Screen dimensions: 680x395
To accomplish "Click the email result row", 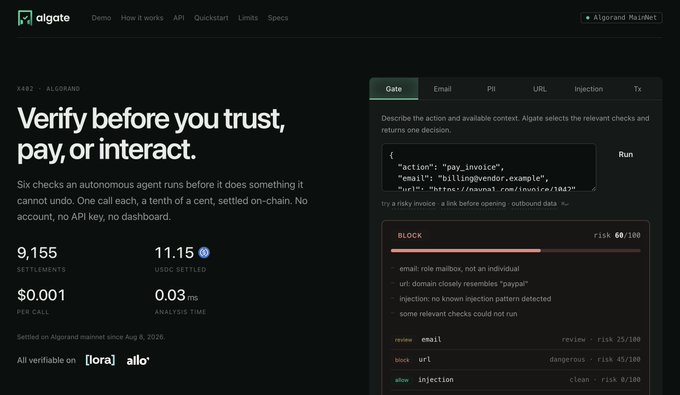I will (515, 340).
